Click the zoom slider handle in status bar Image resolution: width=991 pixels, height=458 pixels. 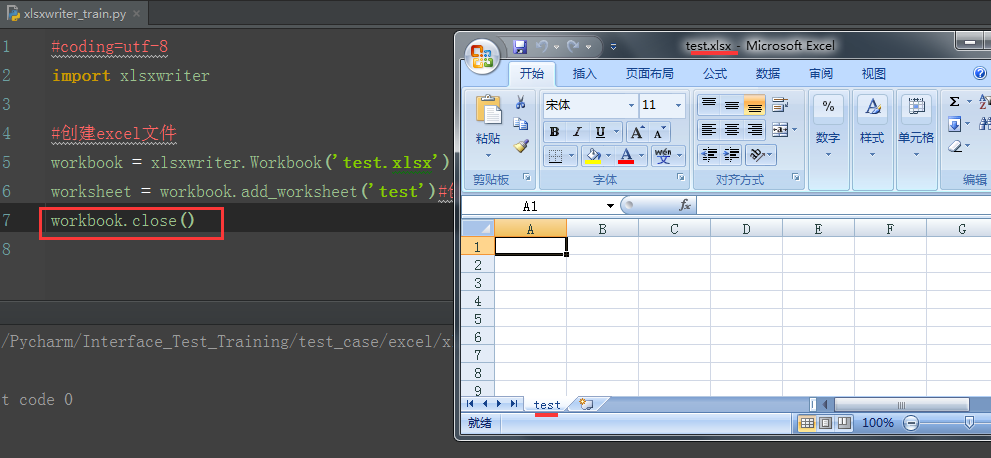969,423
